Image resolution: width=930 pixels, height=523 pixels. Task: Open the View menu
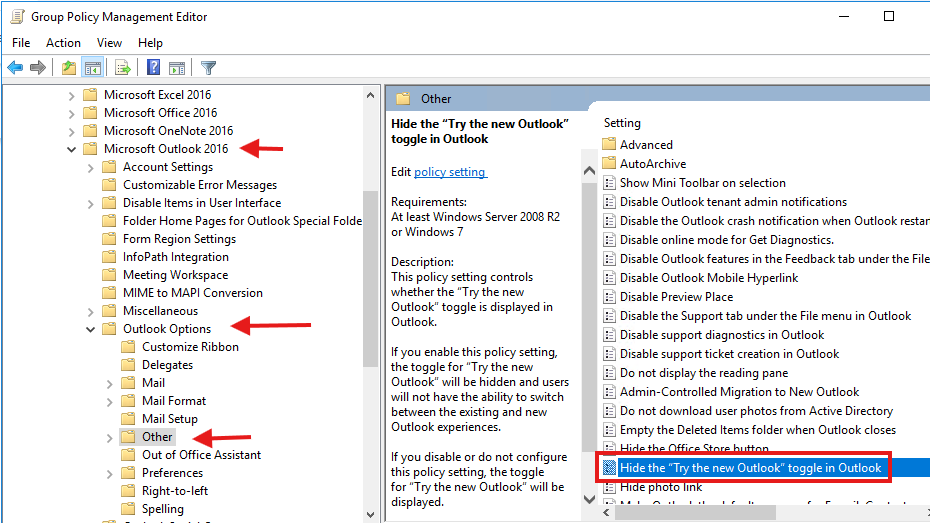pos(109,43)
